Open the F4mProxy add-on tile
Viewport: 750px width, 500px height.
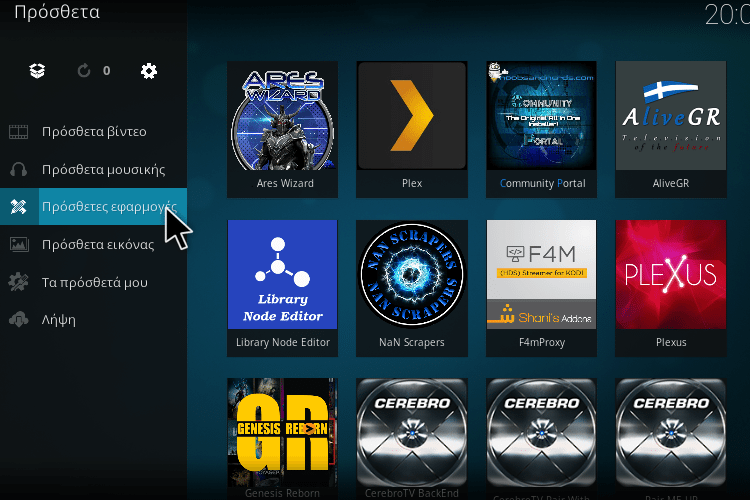tap(541, 288)
